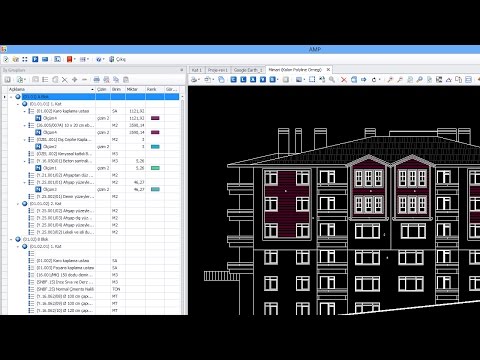Click the blue X square icon in drawing toolbar
The height and width of the screenshot is (360, 480).
[x=253, y=80]
